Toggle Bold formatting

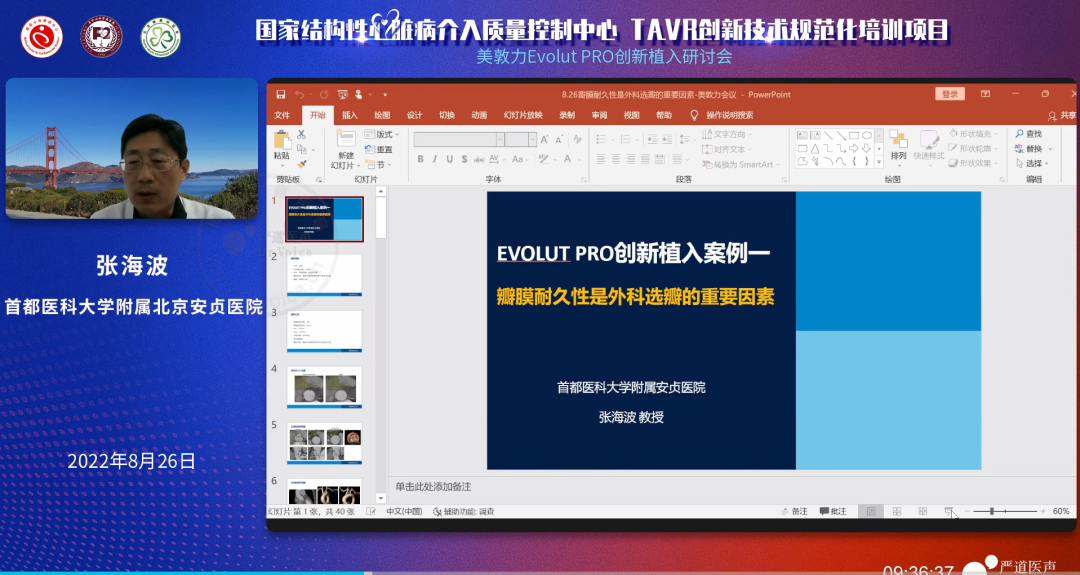click(x=420, y=159)
